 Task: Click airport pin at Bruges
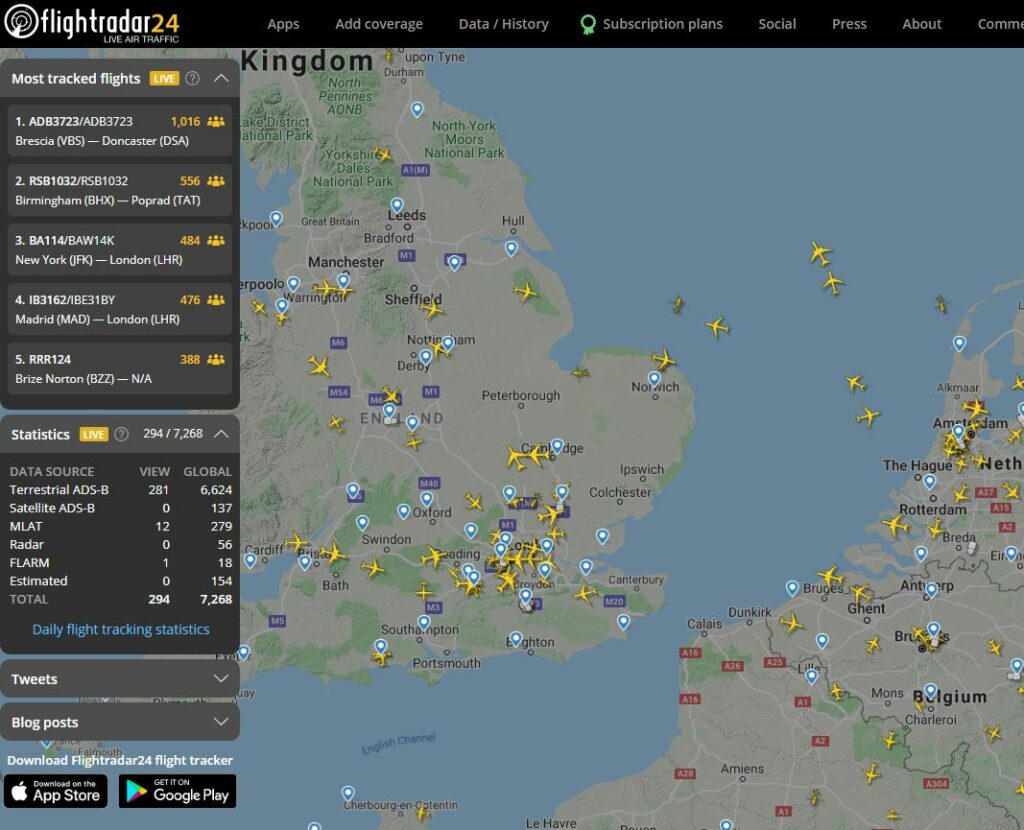(792, 588)
